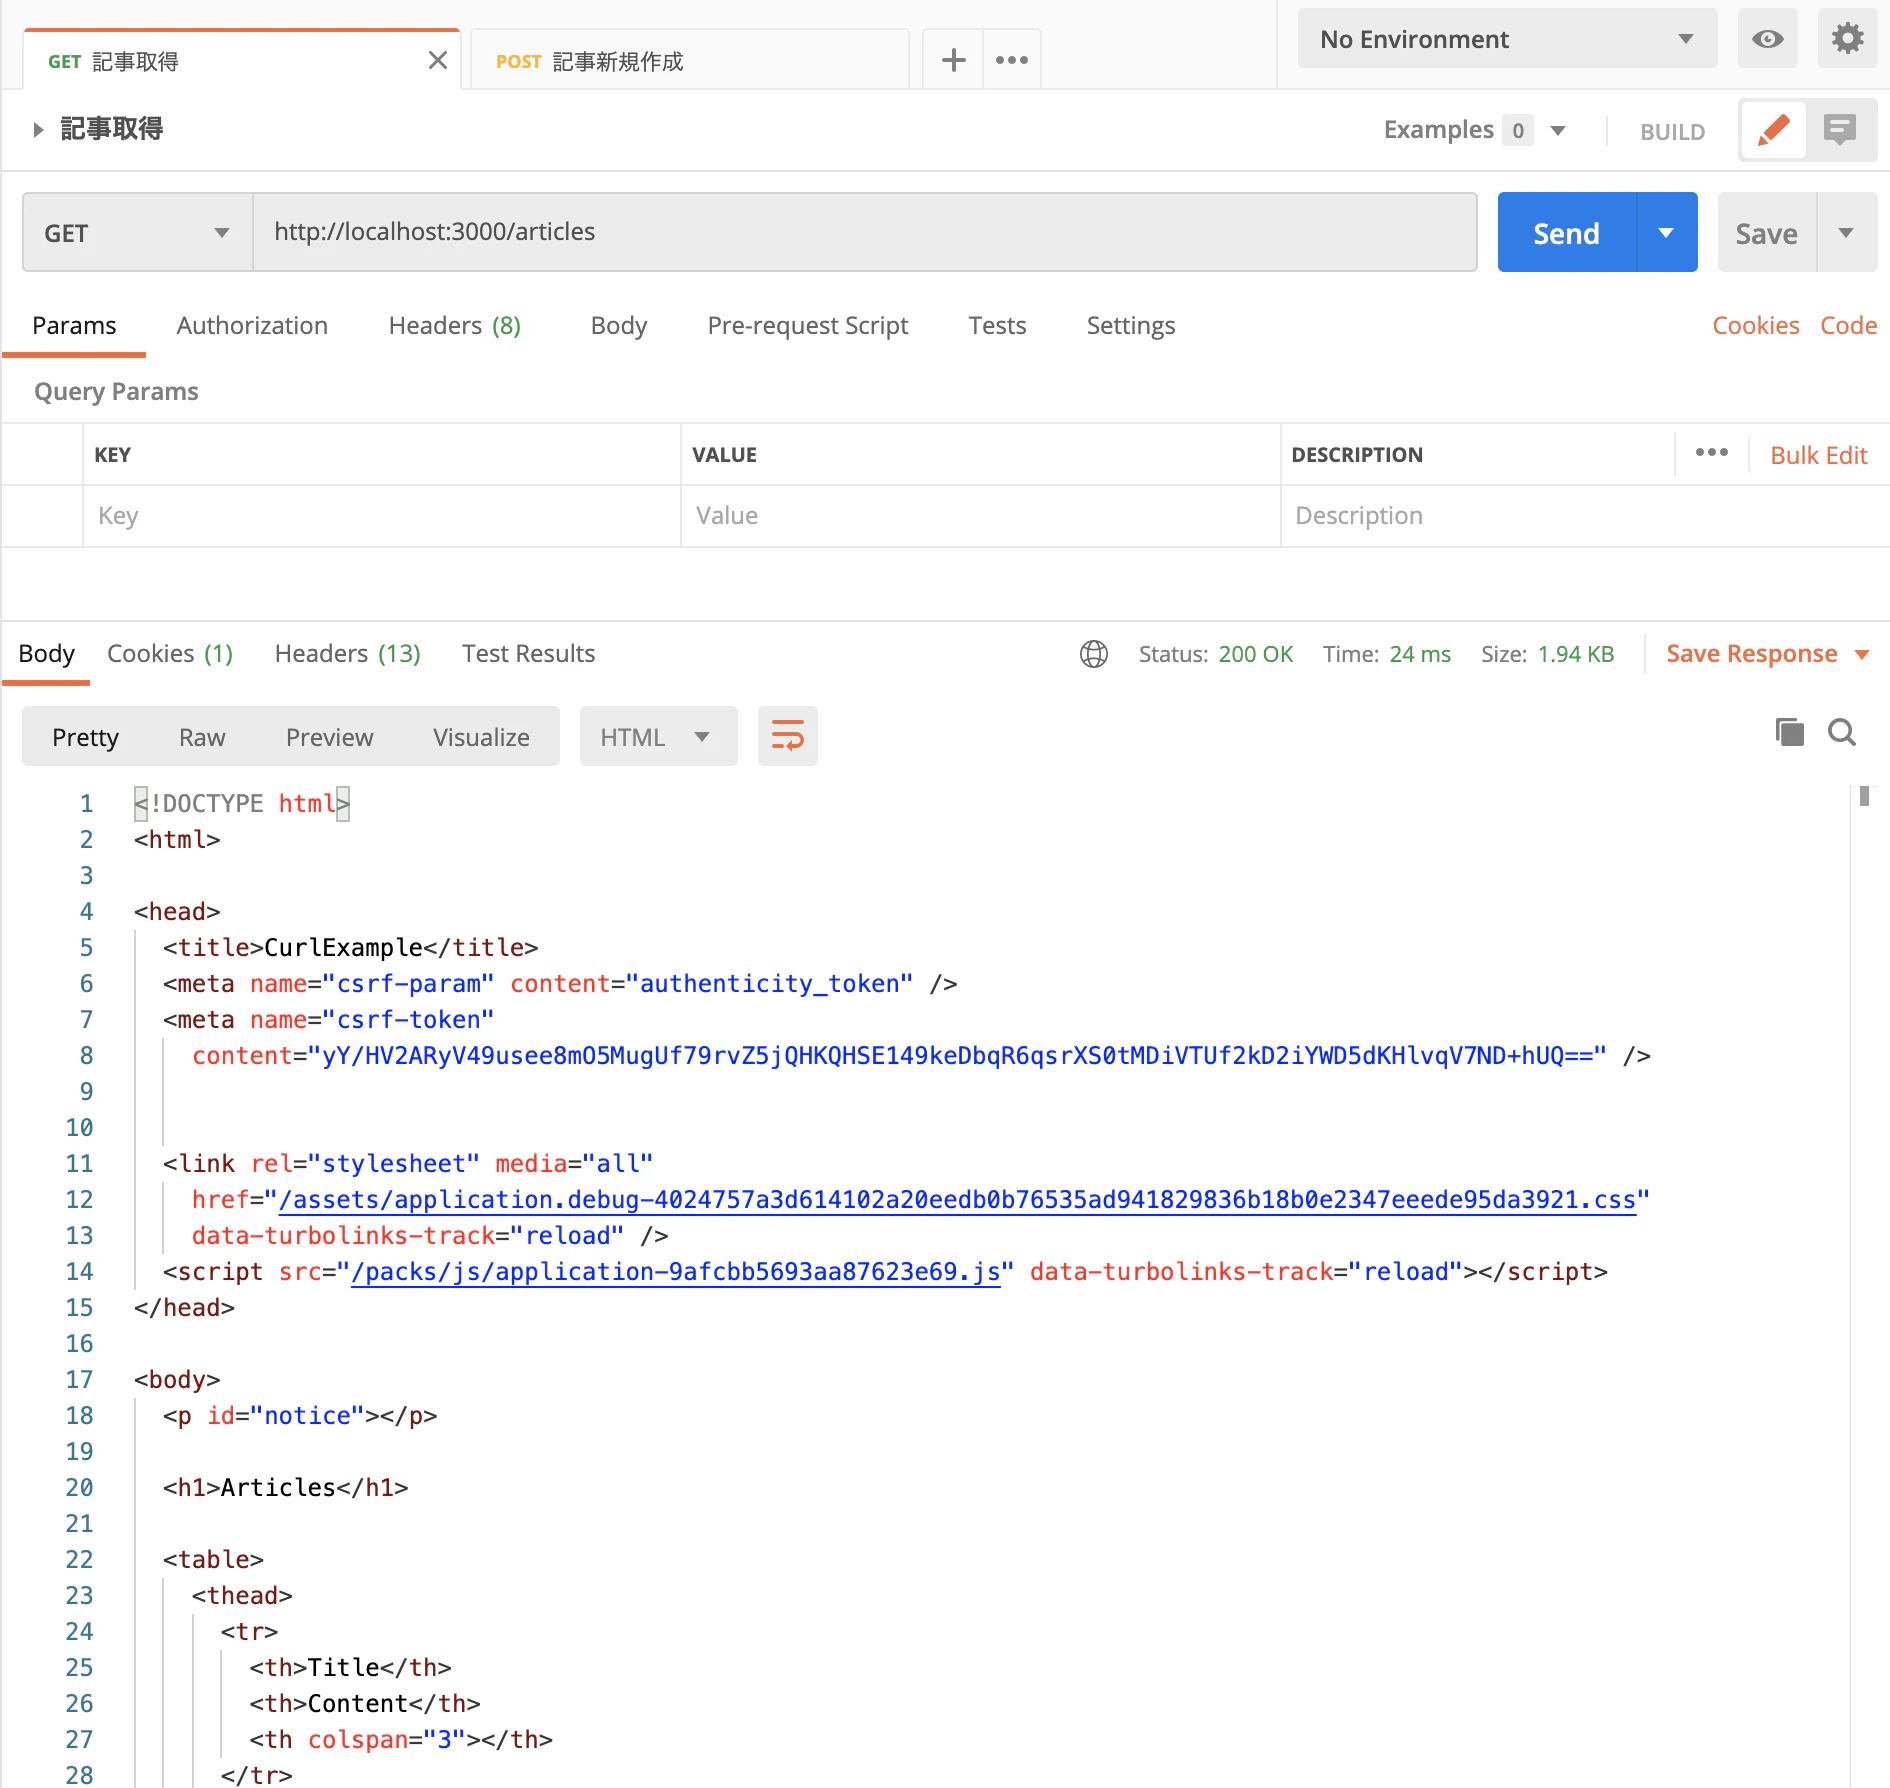
Task: Switch to the POST 記事新規作成 tab
Action: (x=690, y=61)
